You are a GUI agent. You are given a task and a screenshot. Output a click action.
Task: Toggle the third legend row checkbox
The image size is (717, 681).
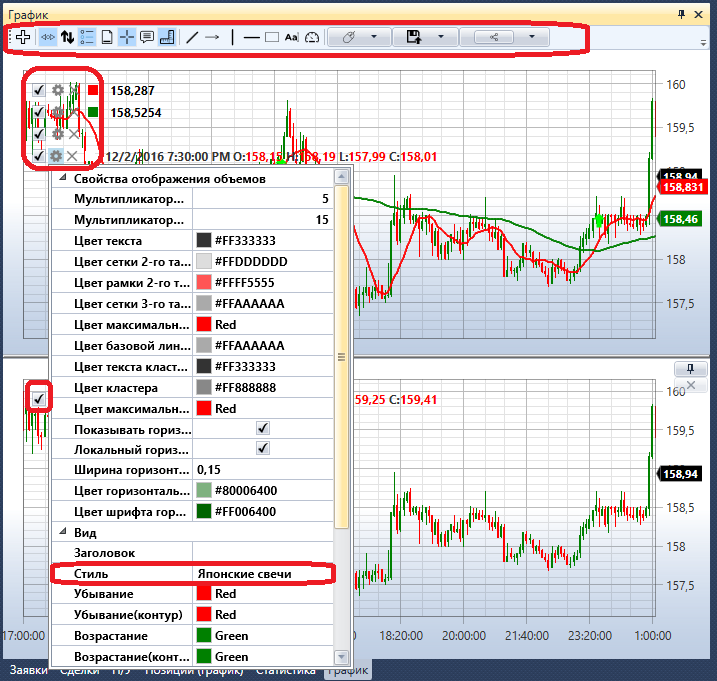point(39,134)
